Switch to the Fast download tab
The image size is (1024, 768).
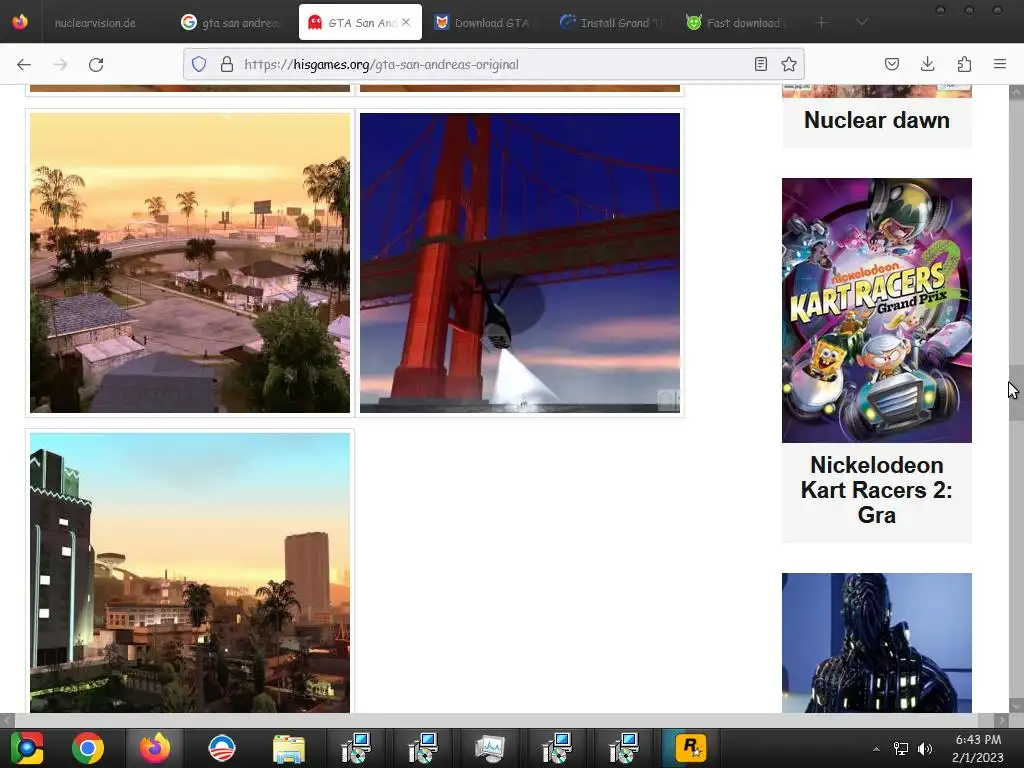[737, 23]
